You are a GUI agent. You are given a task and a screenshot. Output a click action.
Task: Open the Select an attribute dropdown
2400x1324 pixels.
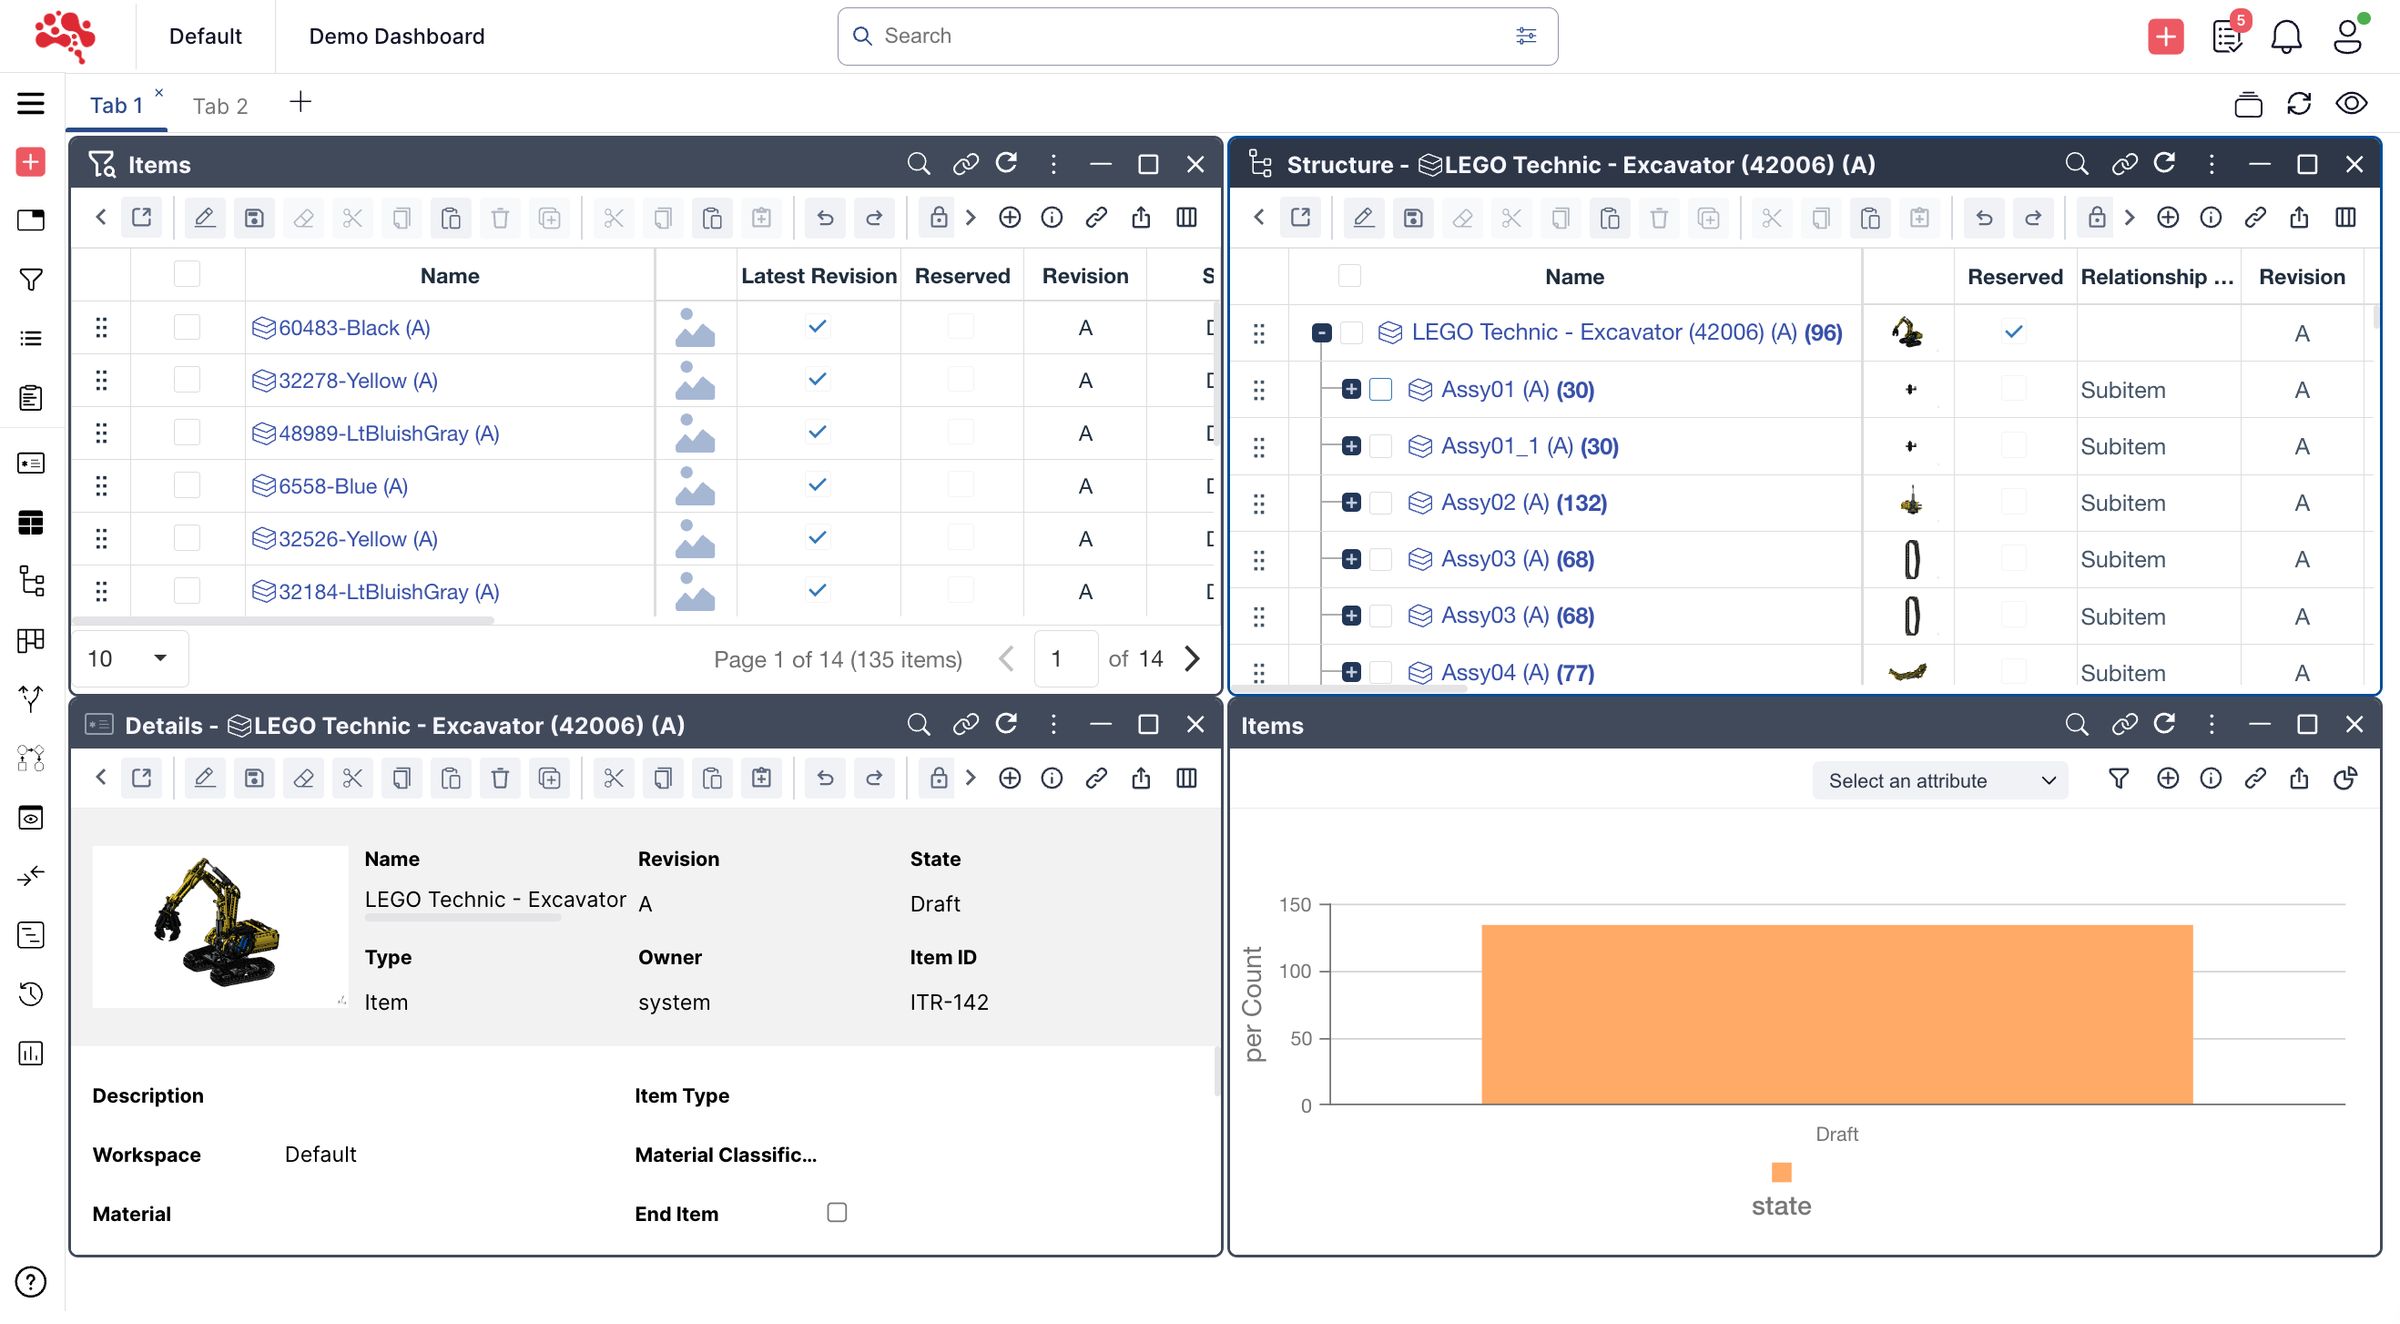pos(1939,781)
